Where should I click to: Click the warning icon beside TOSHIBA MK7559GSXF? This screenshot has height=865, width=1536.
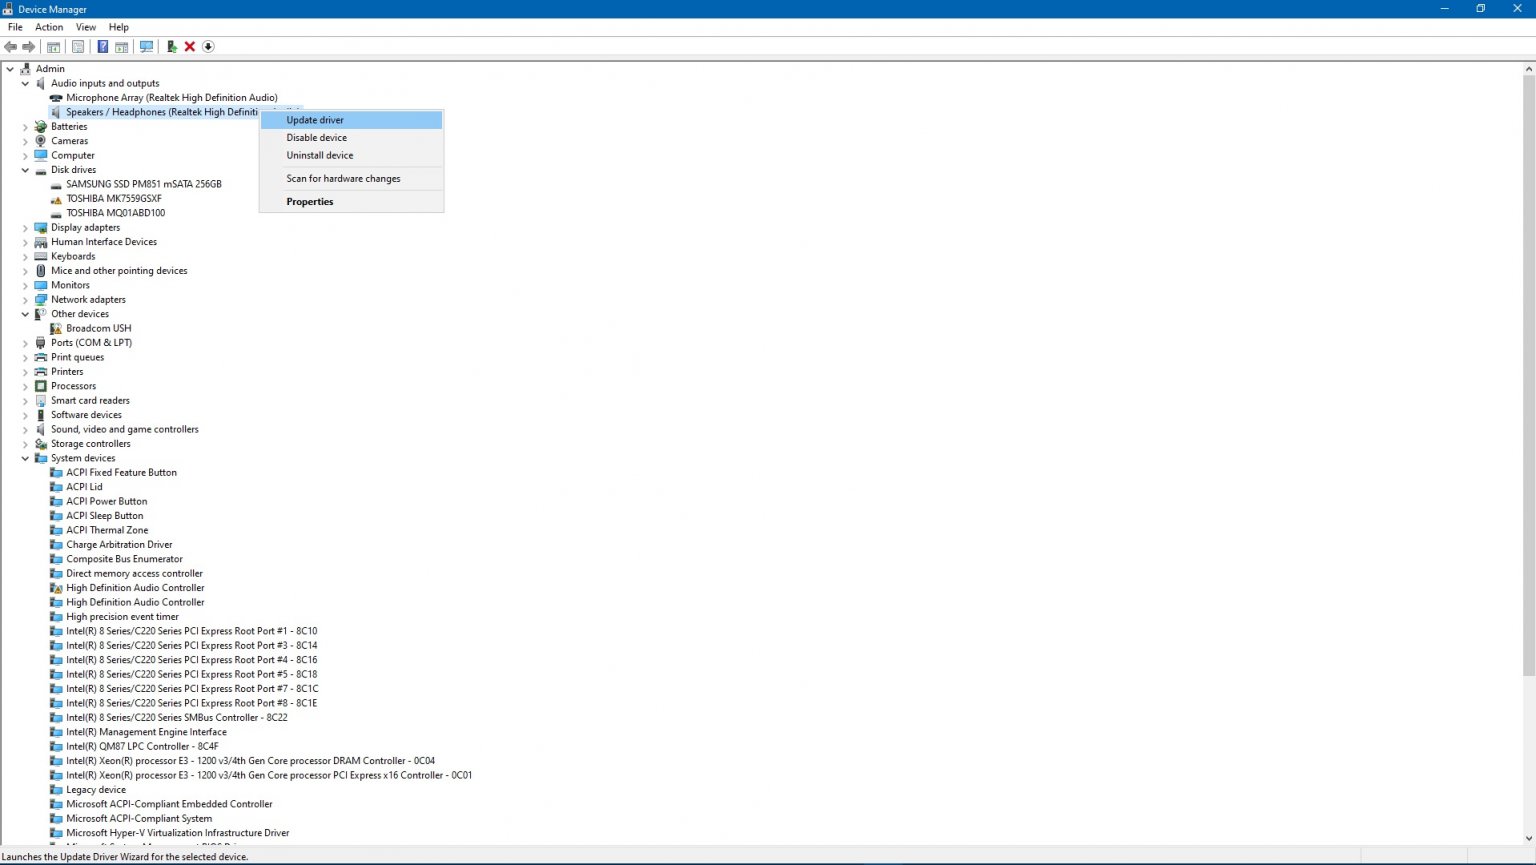(x=56, y=199)
